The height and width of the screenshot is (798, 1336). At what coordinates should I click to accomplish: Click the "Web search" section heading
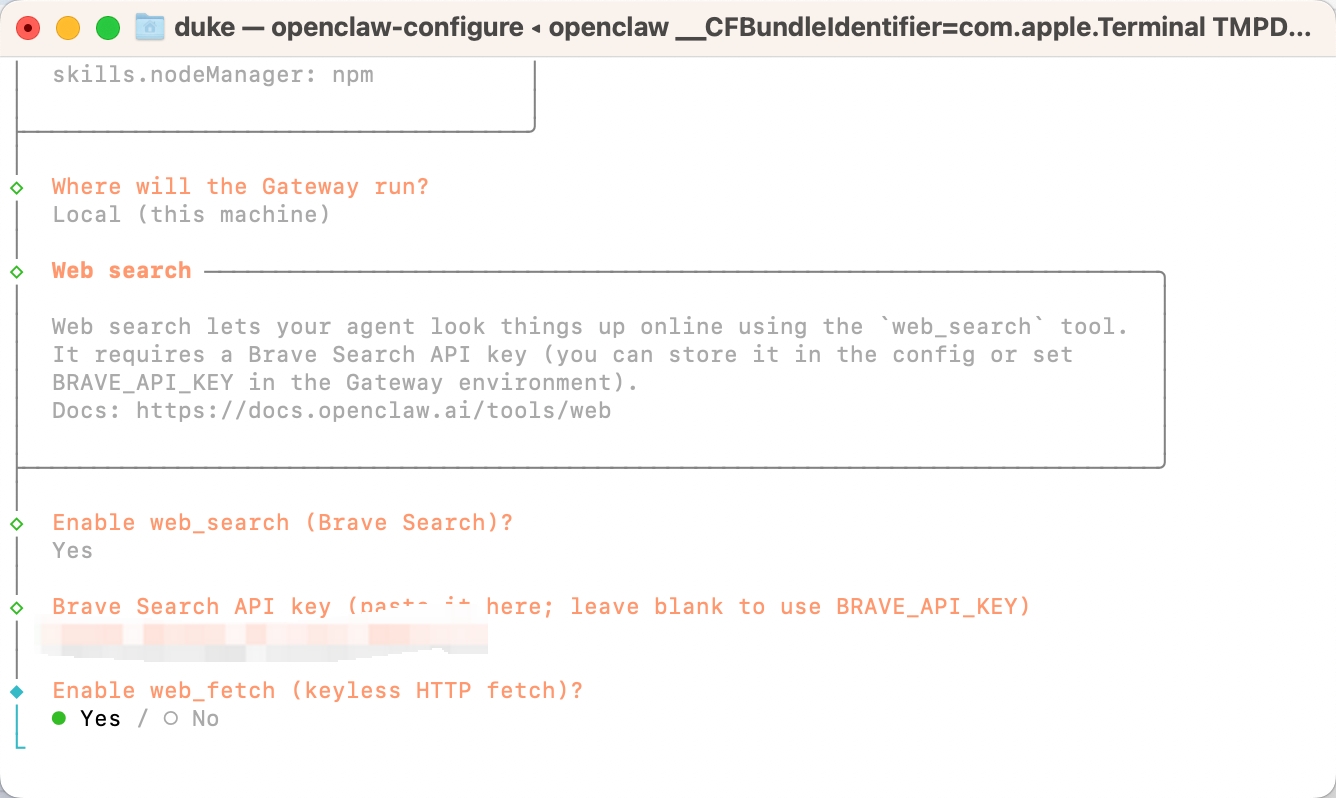(121, 270)
